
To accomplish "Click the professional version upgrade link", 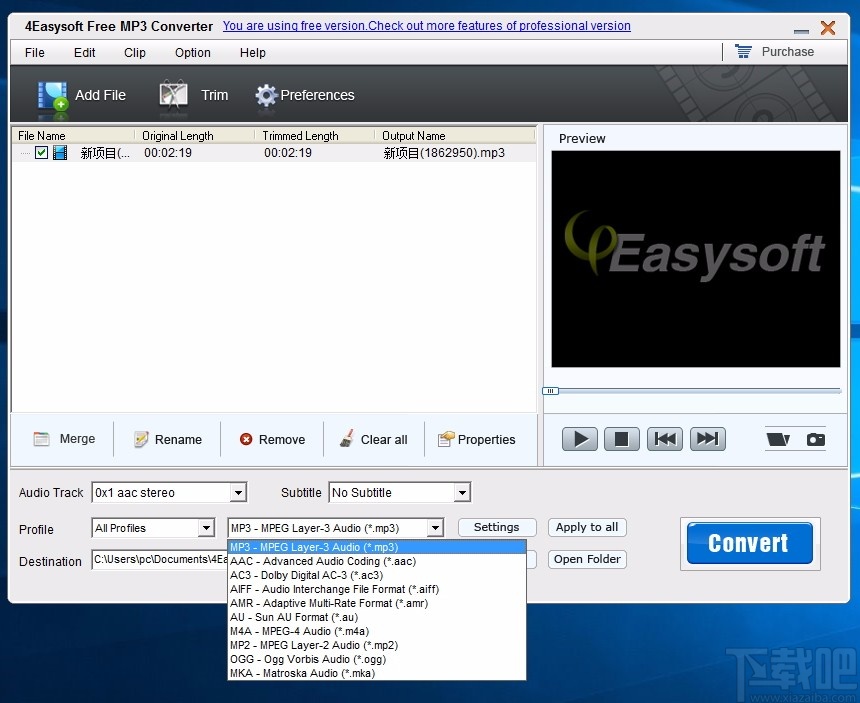I will [x=427, y=26].
